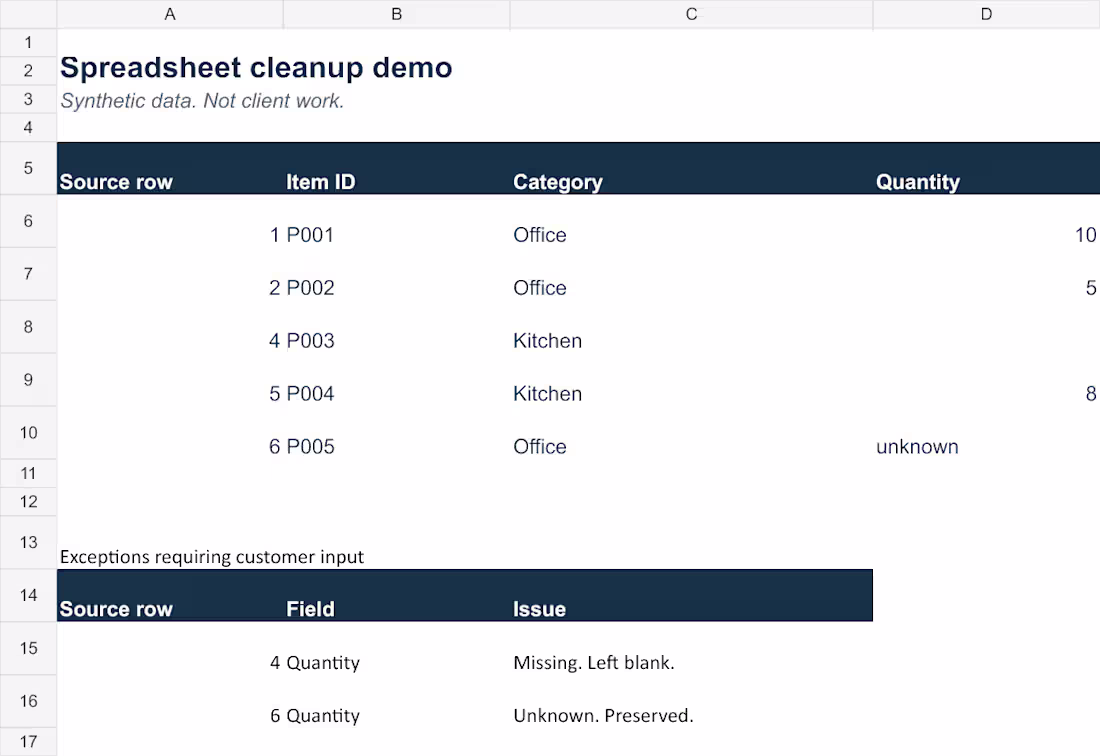
Task: Select column B header
Action: pos(396,14)
